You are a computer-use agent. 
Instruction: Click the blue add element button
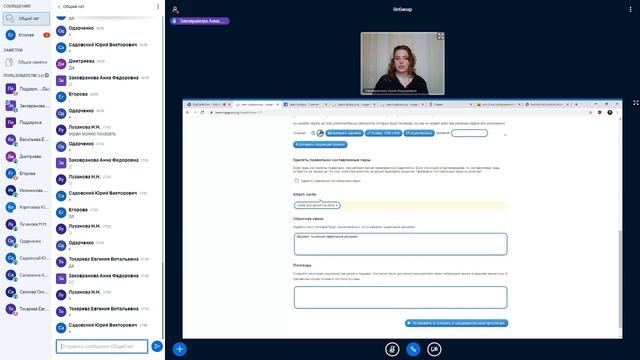(320, 144)
